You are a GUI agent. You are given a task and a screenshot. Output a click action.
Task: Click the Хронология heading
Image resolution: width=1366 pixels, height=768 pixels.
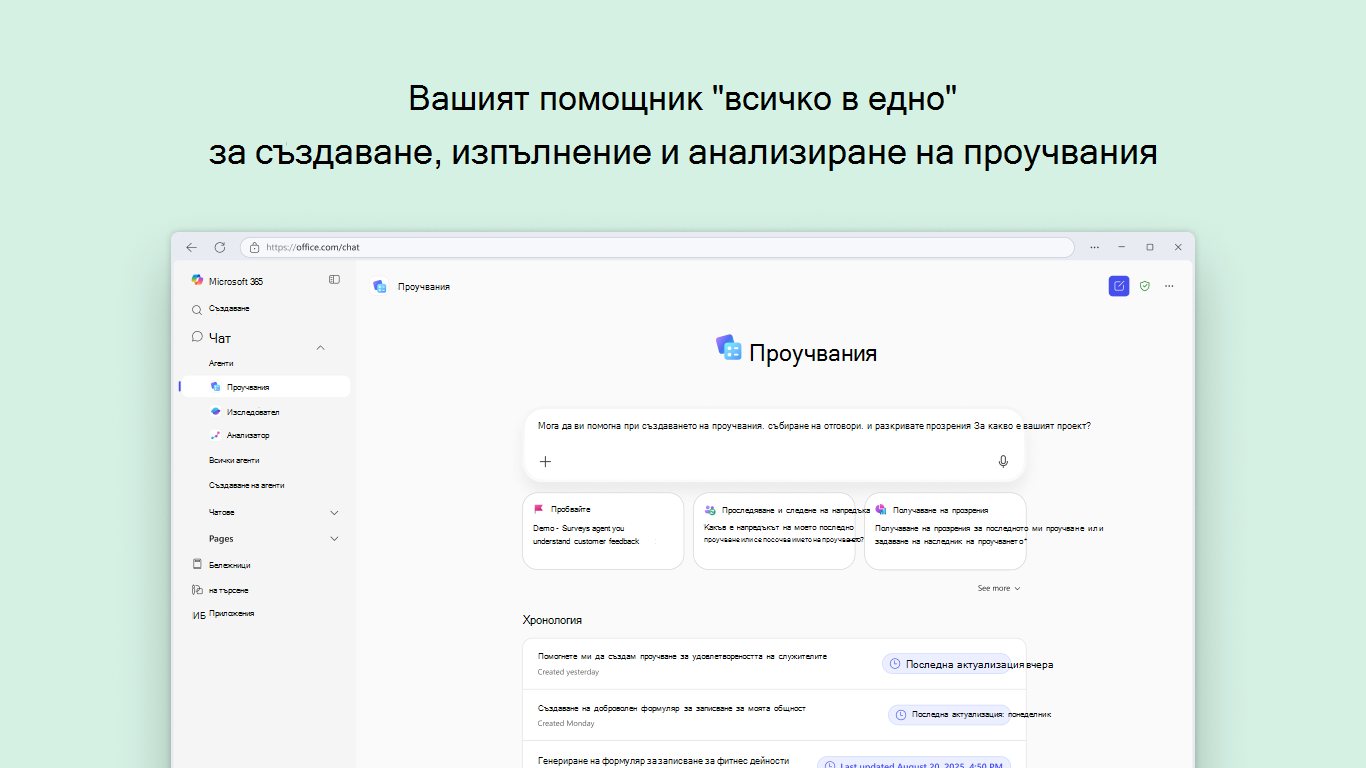[552, 620]
